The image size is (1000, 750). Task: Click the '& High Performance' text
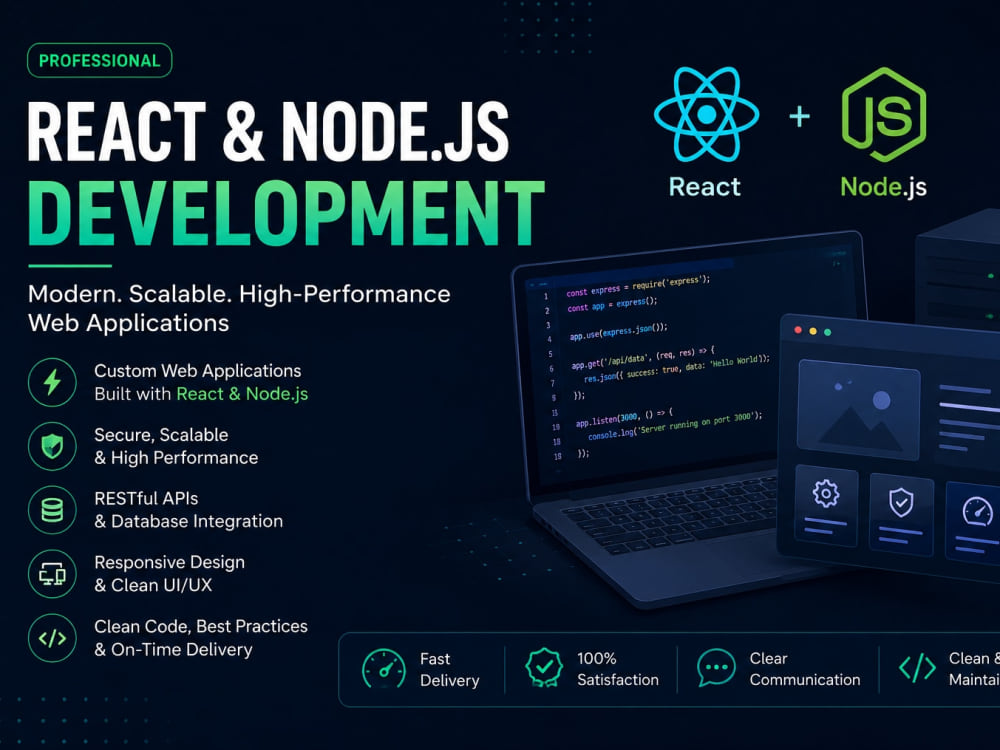coord(176,458)
